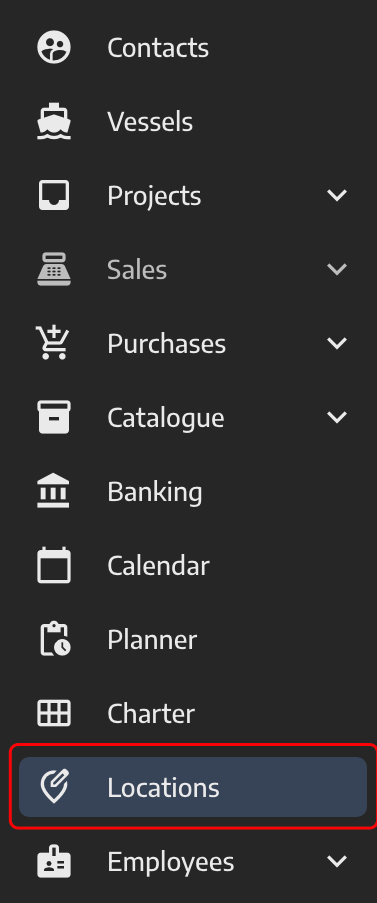The height and width of the screenshot is (903, 377).
Task: Click the Purchases shopping cart icon
Action: pyautogui.click(x=53, y=343)
